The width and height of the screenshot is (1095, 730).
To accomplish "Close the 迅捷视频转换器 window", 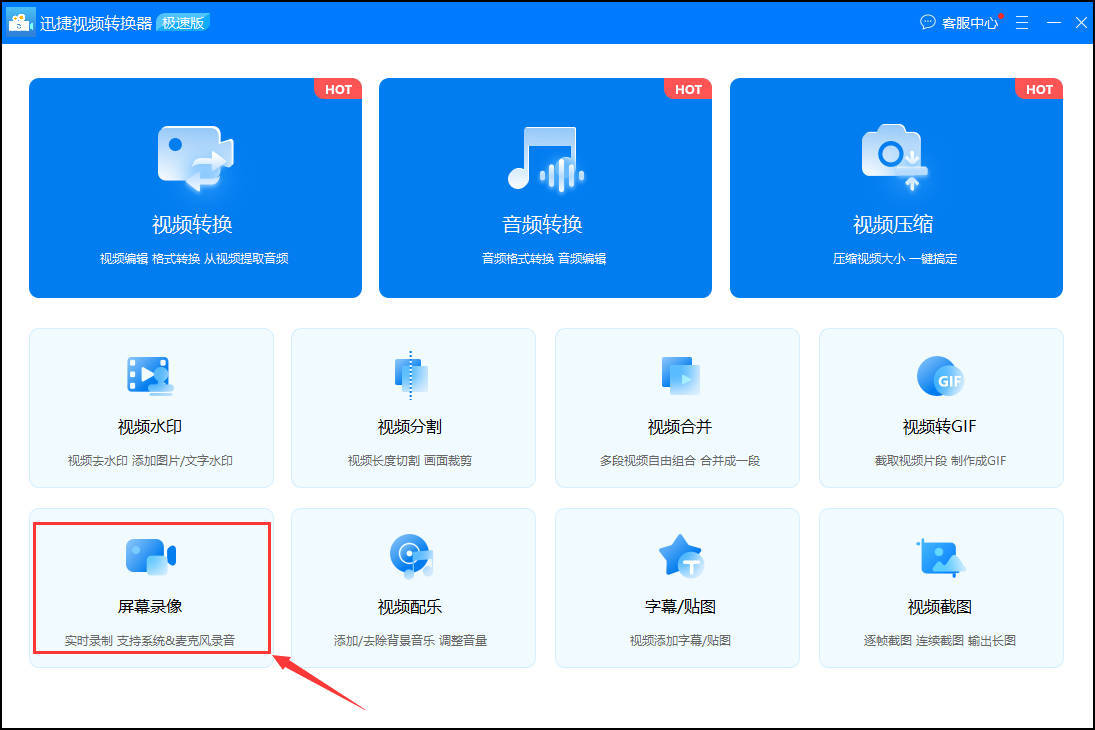I will click(x=1081, y=22).
